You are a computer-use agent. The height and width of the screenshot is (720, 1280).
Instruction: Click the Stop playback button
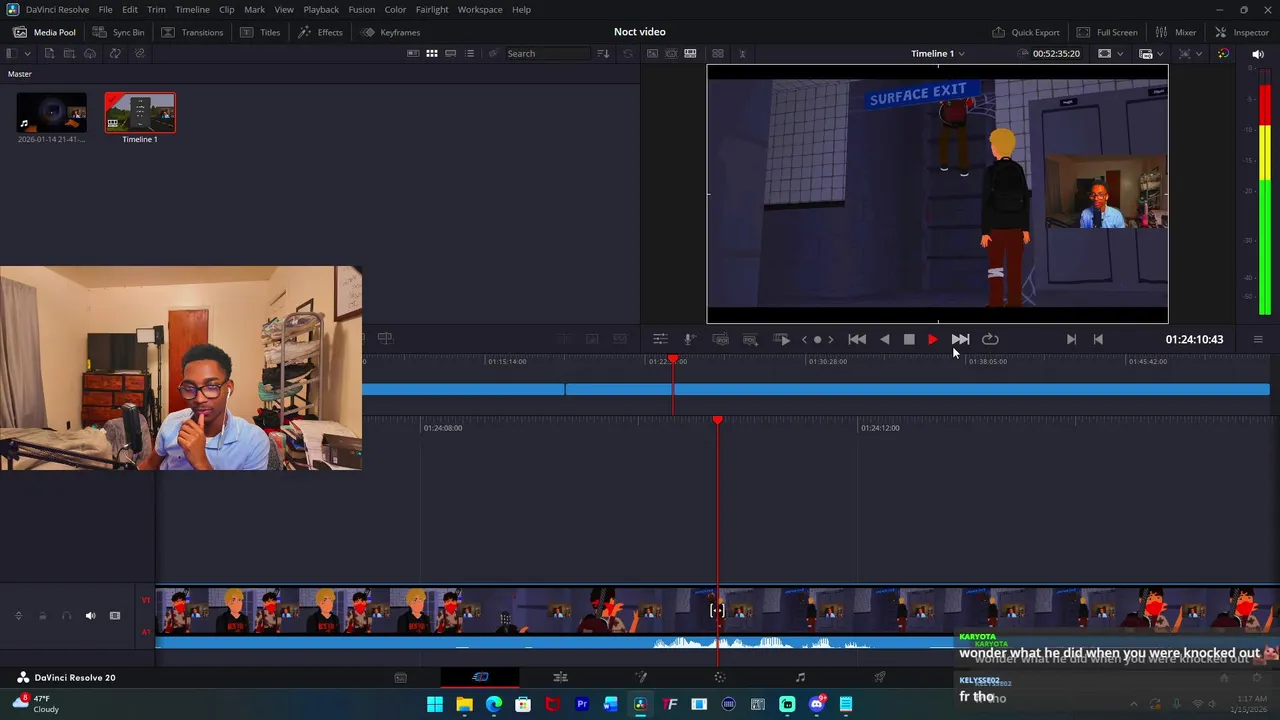tap(909, 339)
